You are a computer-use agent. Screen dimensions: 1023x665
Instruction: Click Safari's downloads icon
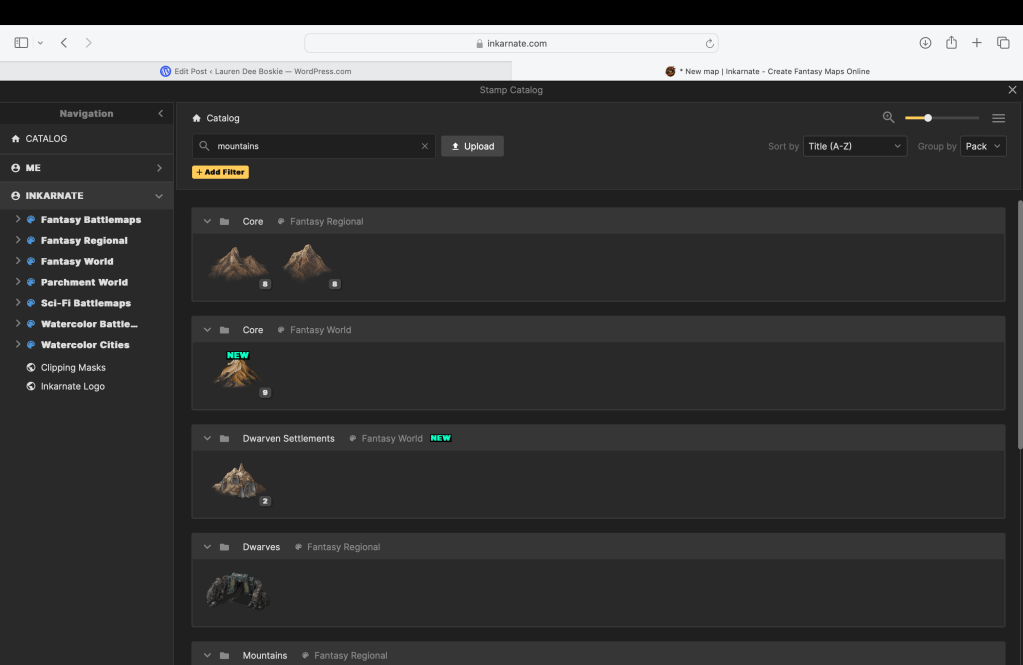coord(925,43)
